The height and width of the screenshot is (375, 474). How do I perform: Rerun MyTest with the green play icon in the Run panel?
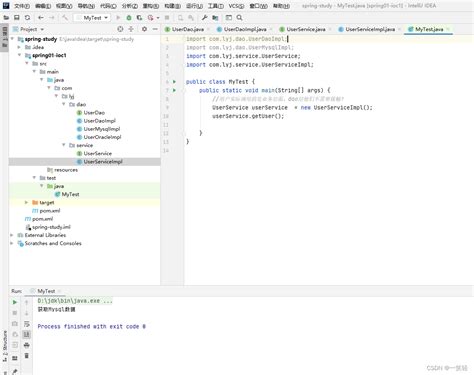(x=15, y=302)
